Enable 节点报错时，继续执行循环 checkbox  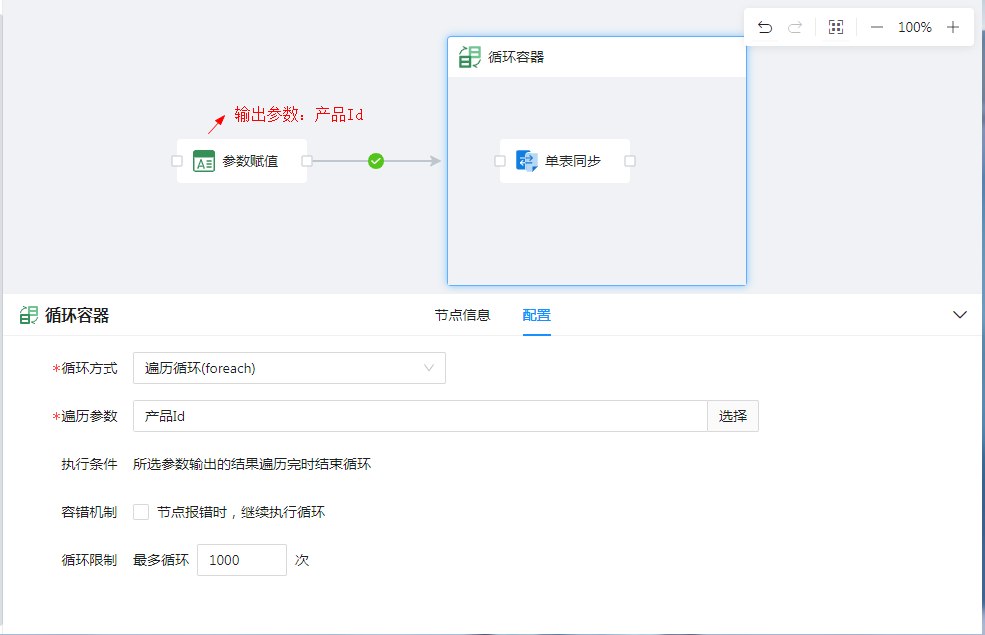pyautogui.click(x=141, y=512)
